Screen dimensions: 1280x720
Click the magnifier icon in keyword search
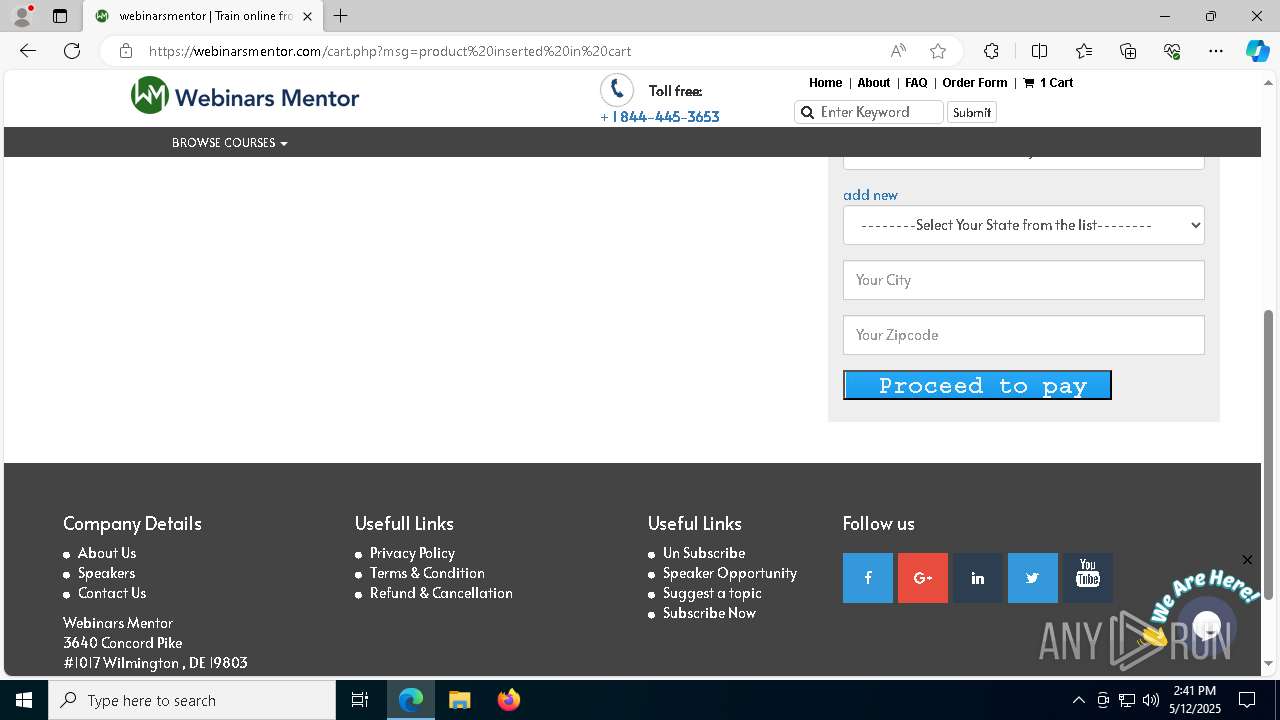(x=807, y=112)
